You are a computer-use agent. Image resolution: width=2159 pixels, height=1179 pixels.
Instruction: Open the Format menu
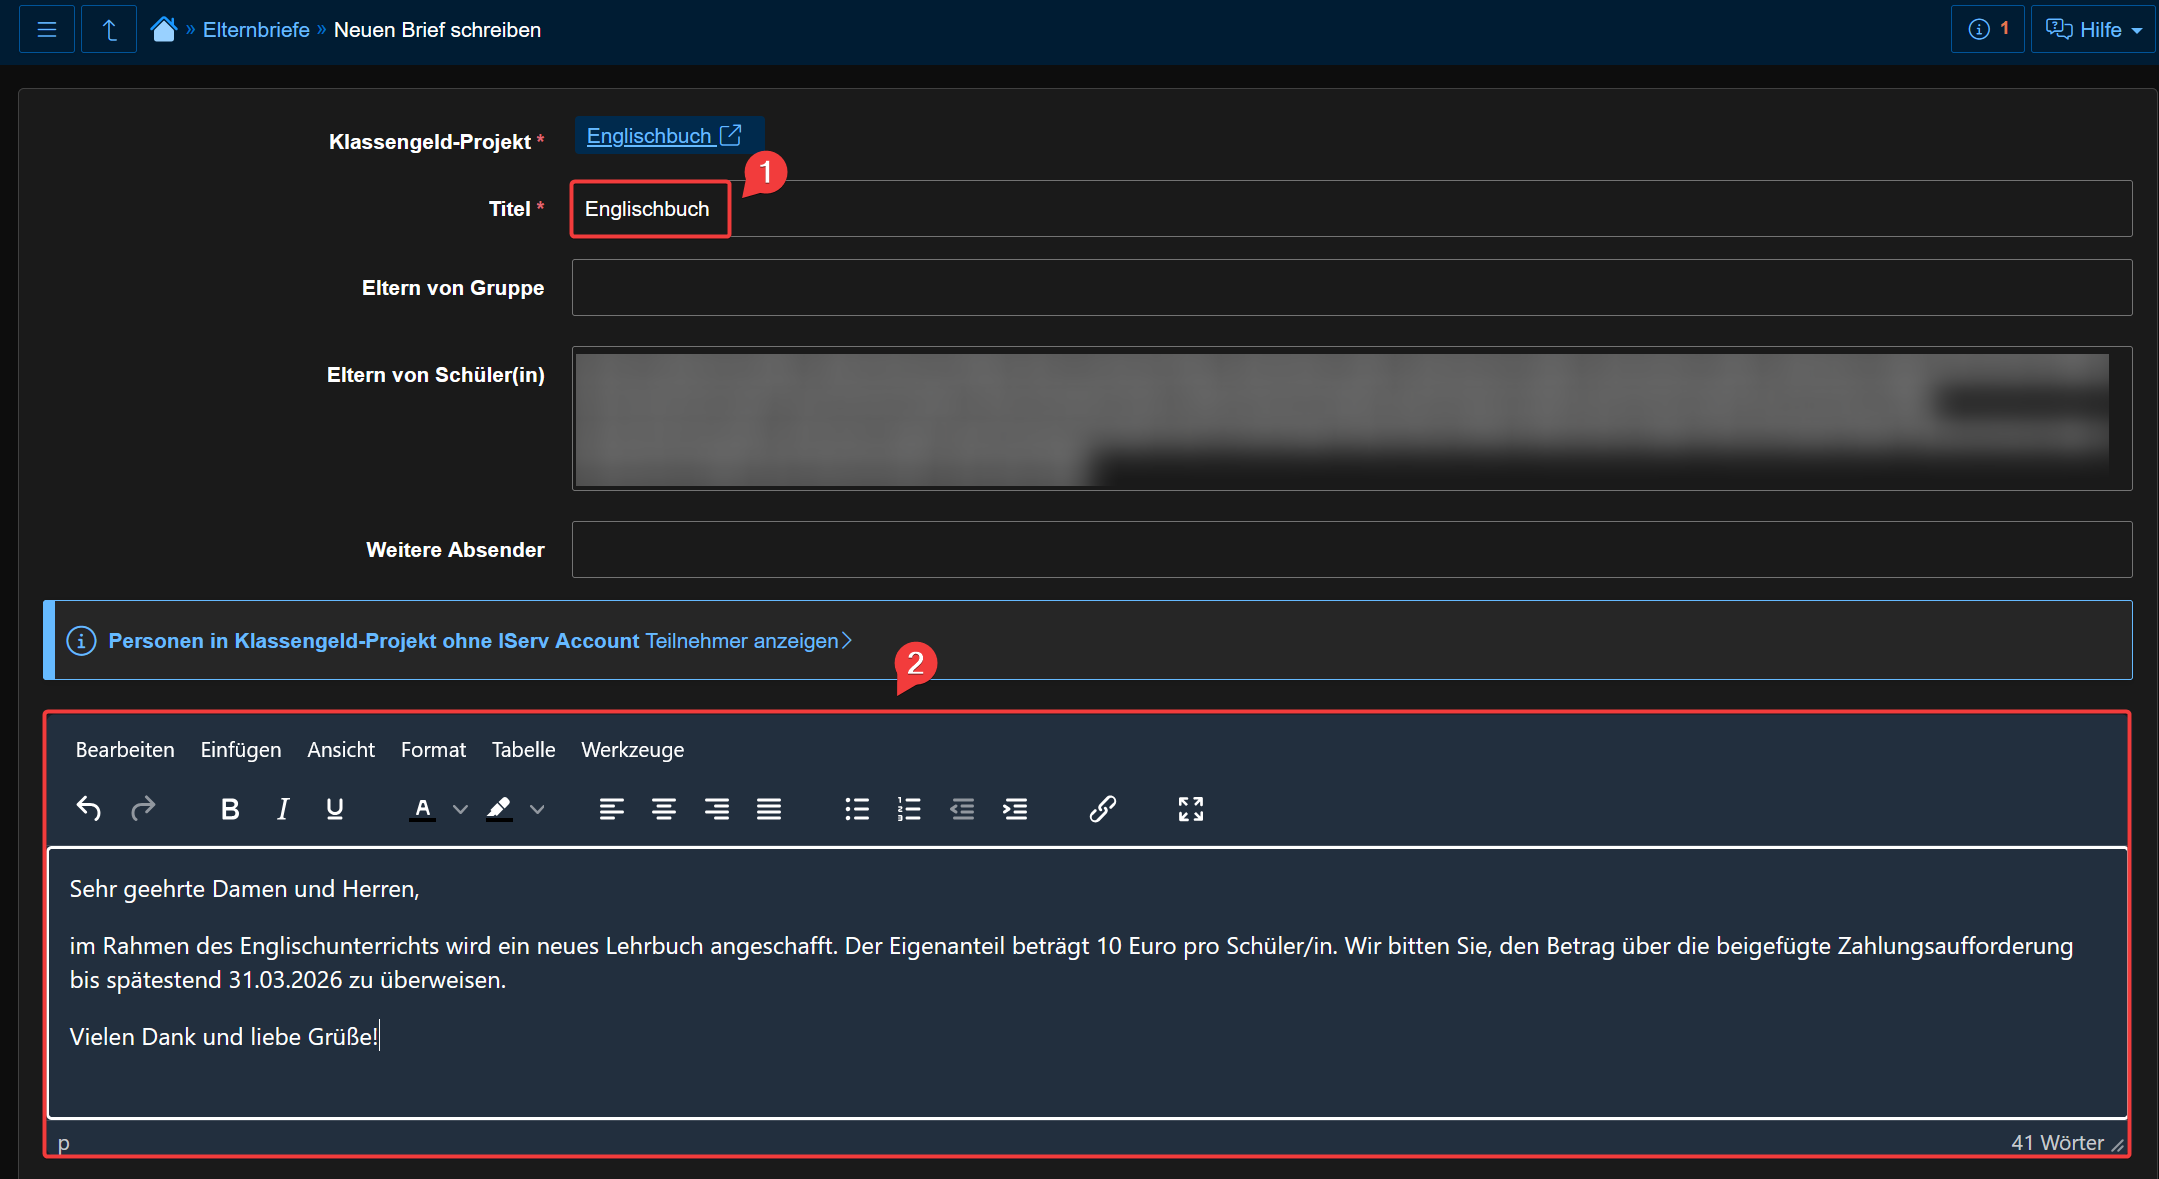click(433, 750)
